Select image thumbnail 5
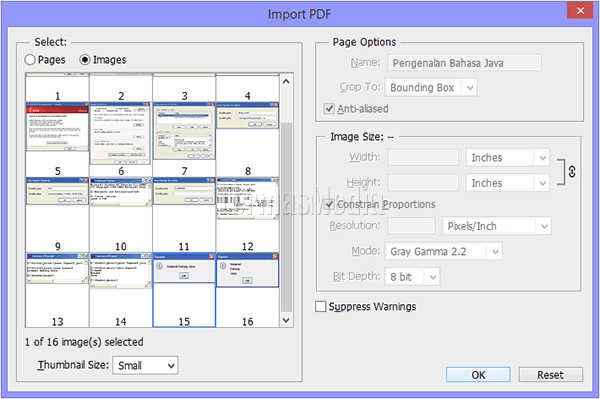The height and width of the screenshot is (399, 600). (x=57, y=139)
